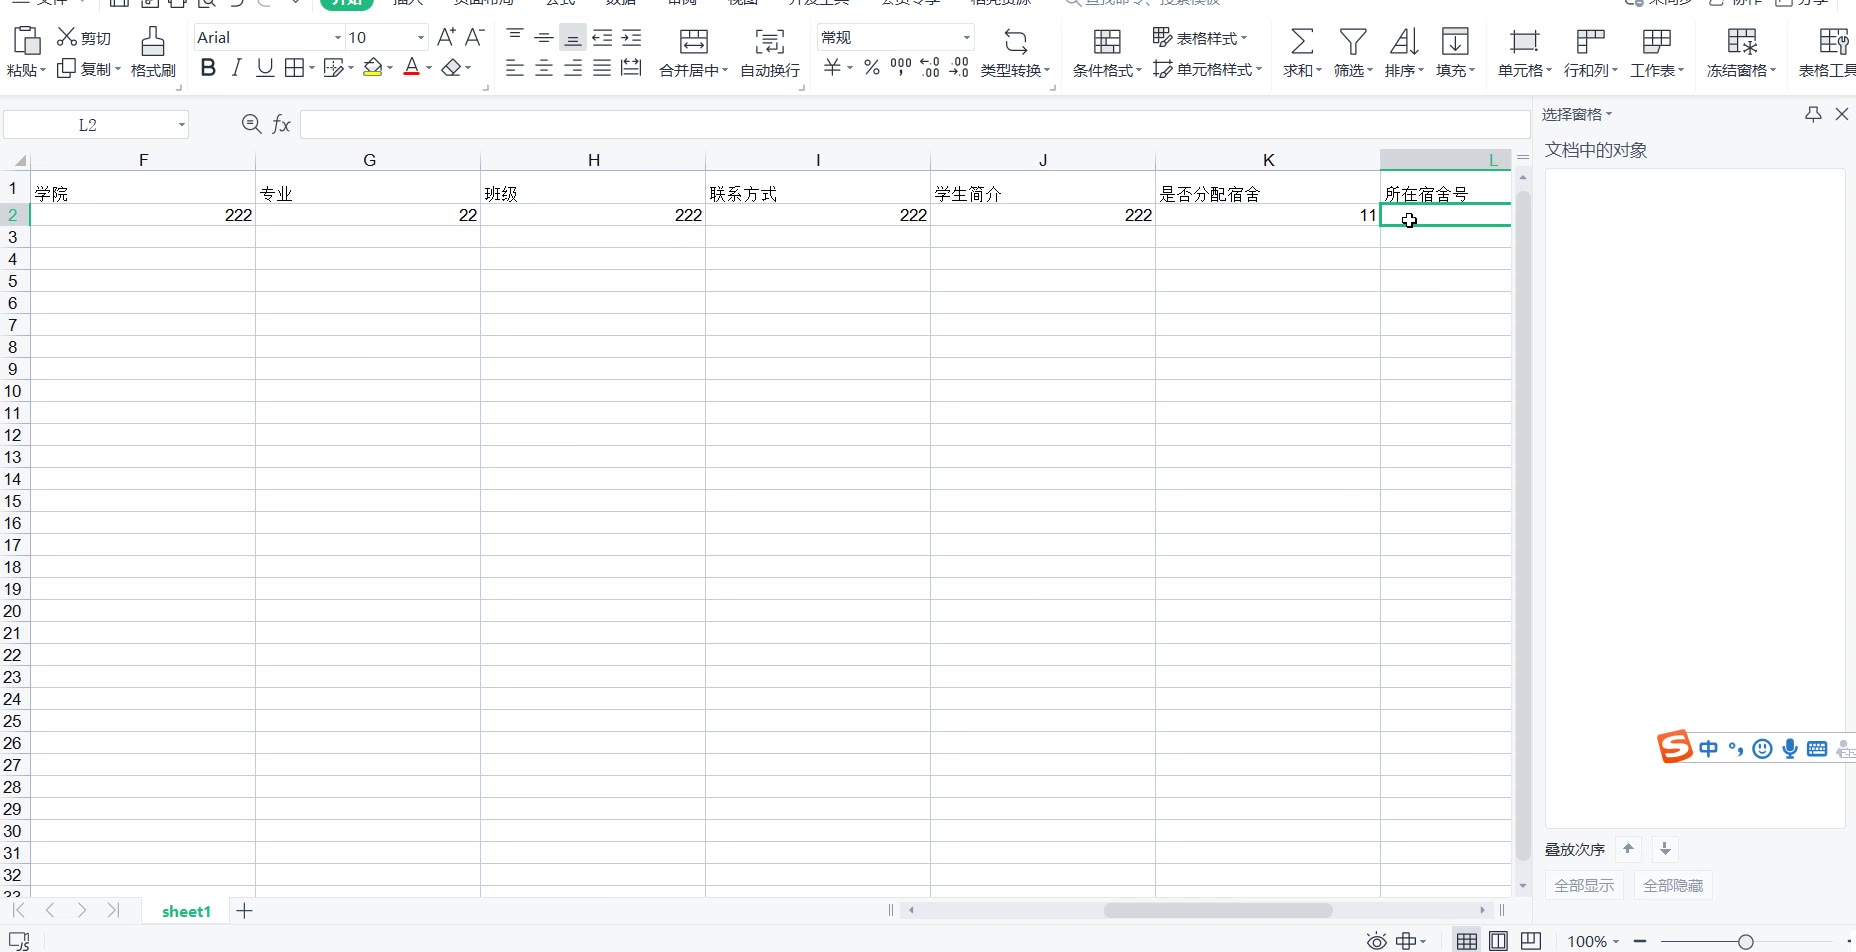Toggle right horizontal alignment

(x=573, y=68)
